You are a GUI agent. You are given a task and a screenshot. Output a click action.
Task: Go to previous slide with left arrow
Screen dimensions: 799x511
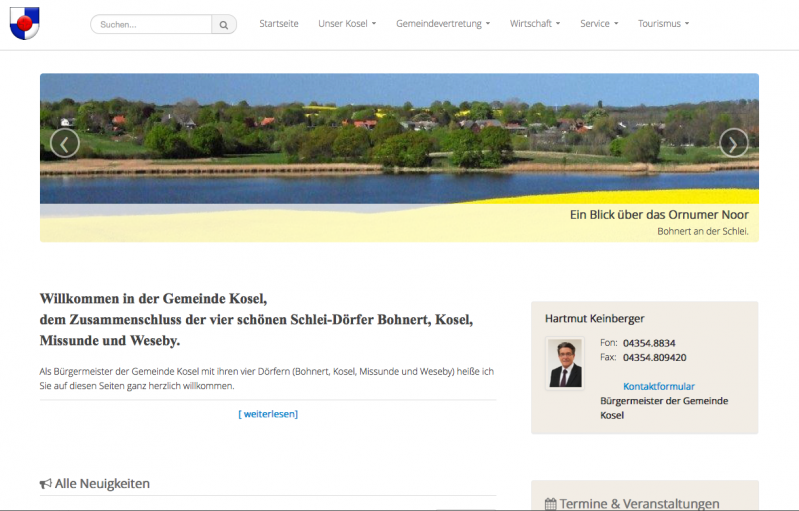pos(65,143)
